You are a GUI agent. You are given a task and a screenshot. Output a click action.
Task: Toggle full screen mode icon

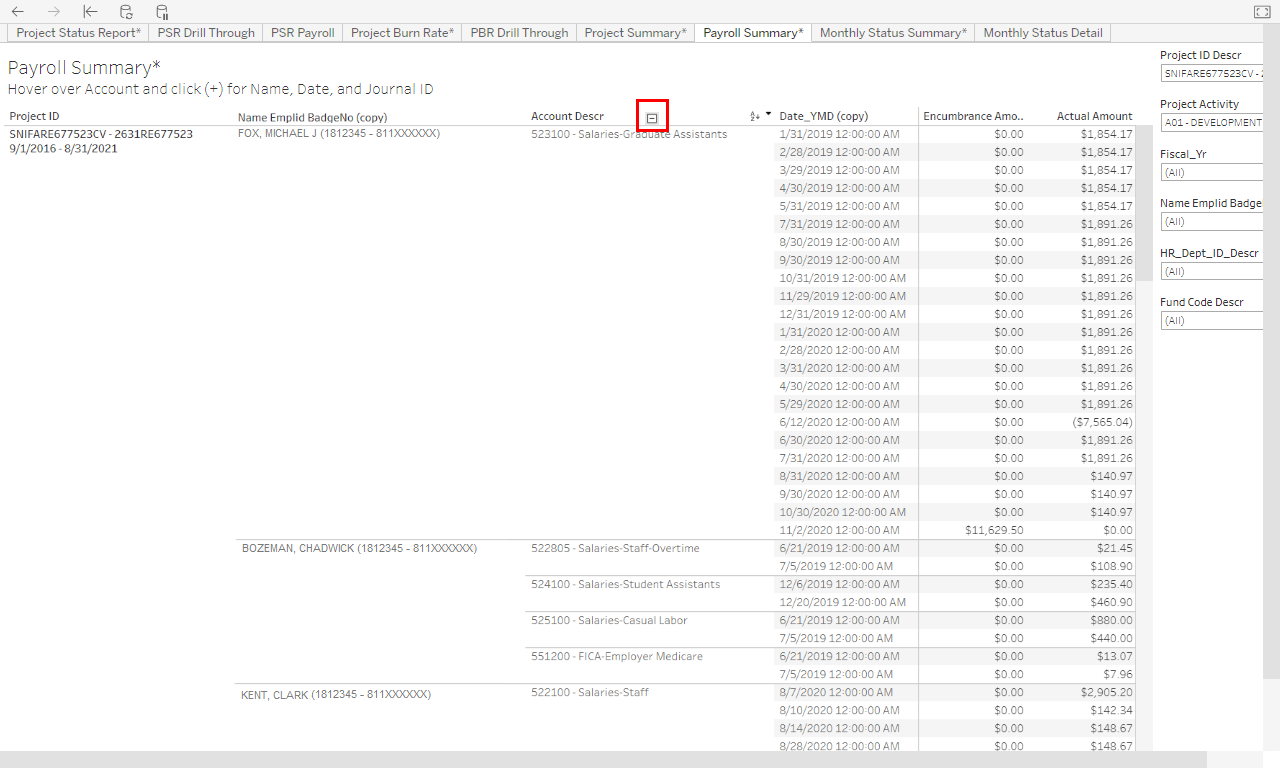point(1262,12)
